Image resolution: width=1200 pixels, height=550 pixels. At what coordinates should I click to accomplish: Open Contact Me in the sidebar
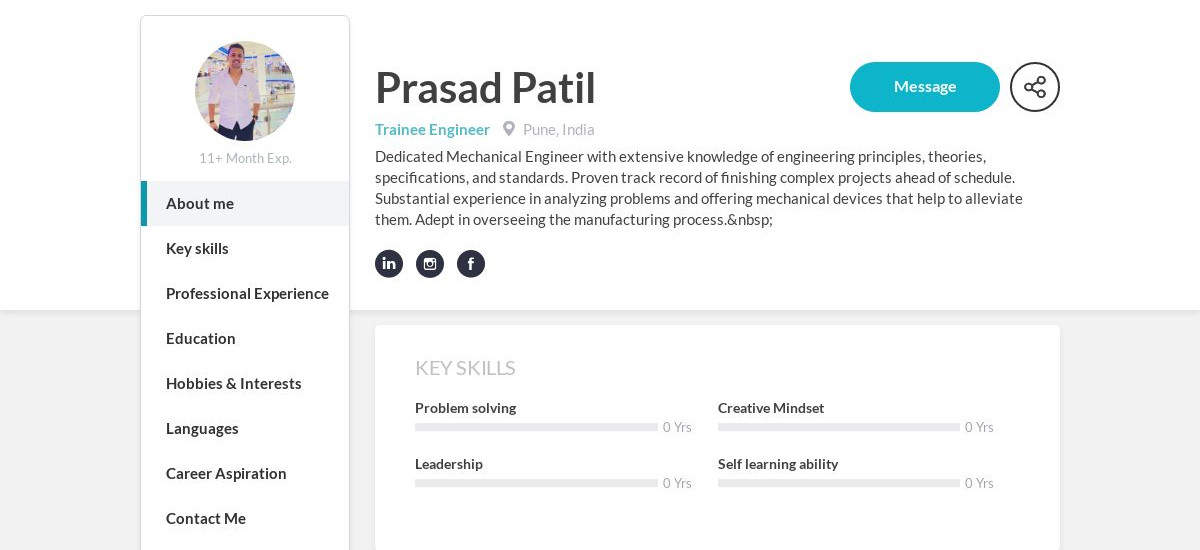[x=245, y=518]
